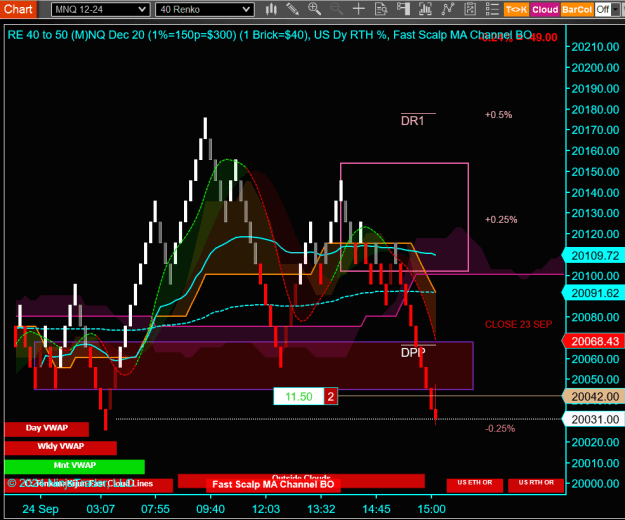625x520 pixels.
Task: Click the 20000.00 price axis label
Action: tap(595, 483)
